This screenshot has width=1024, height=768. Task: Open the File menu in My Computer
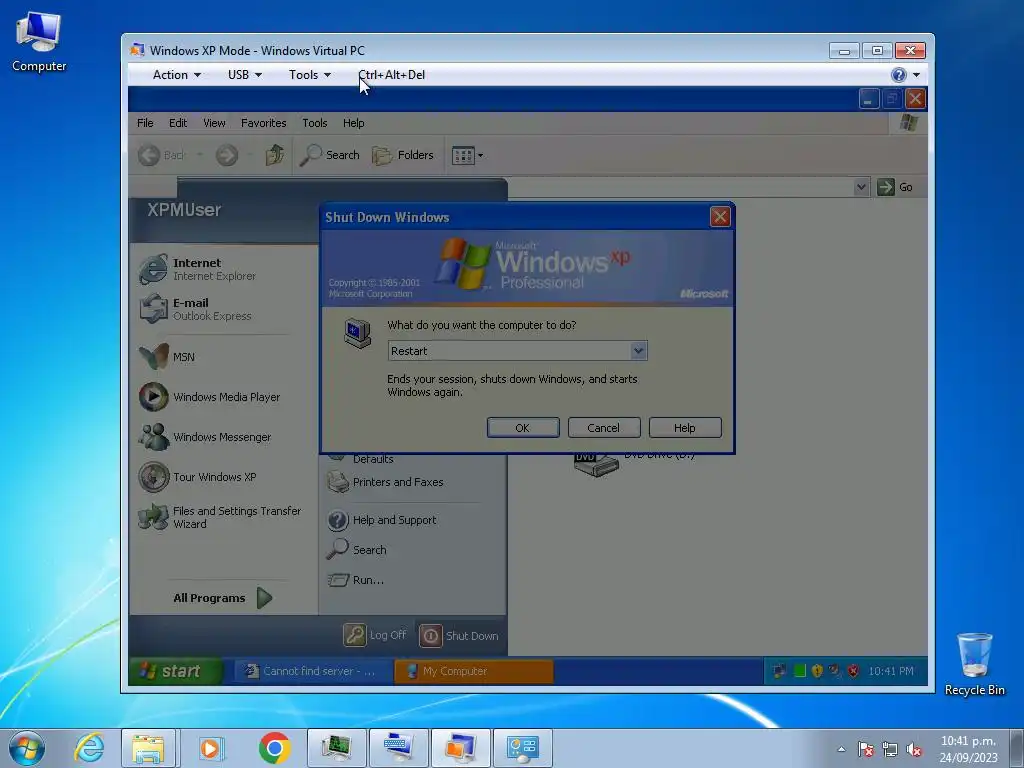pyautogui.click(x=145, y=123)
